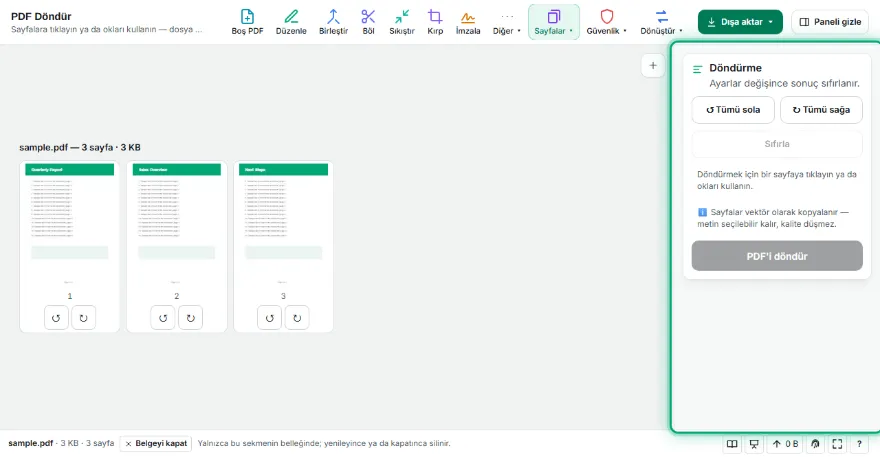The height and width of the screenshot is (457, 880).
Task: Click the 'Sayfalara tıklayın ya da okları kullanın' subtitle
Action: tap(107, 29)
